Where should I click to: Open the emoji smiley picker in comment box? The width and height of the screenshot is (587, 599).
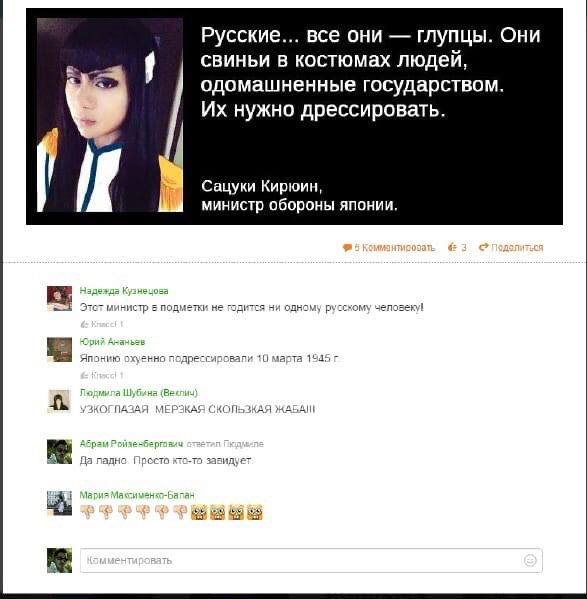(530, 560)
